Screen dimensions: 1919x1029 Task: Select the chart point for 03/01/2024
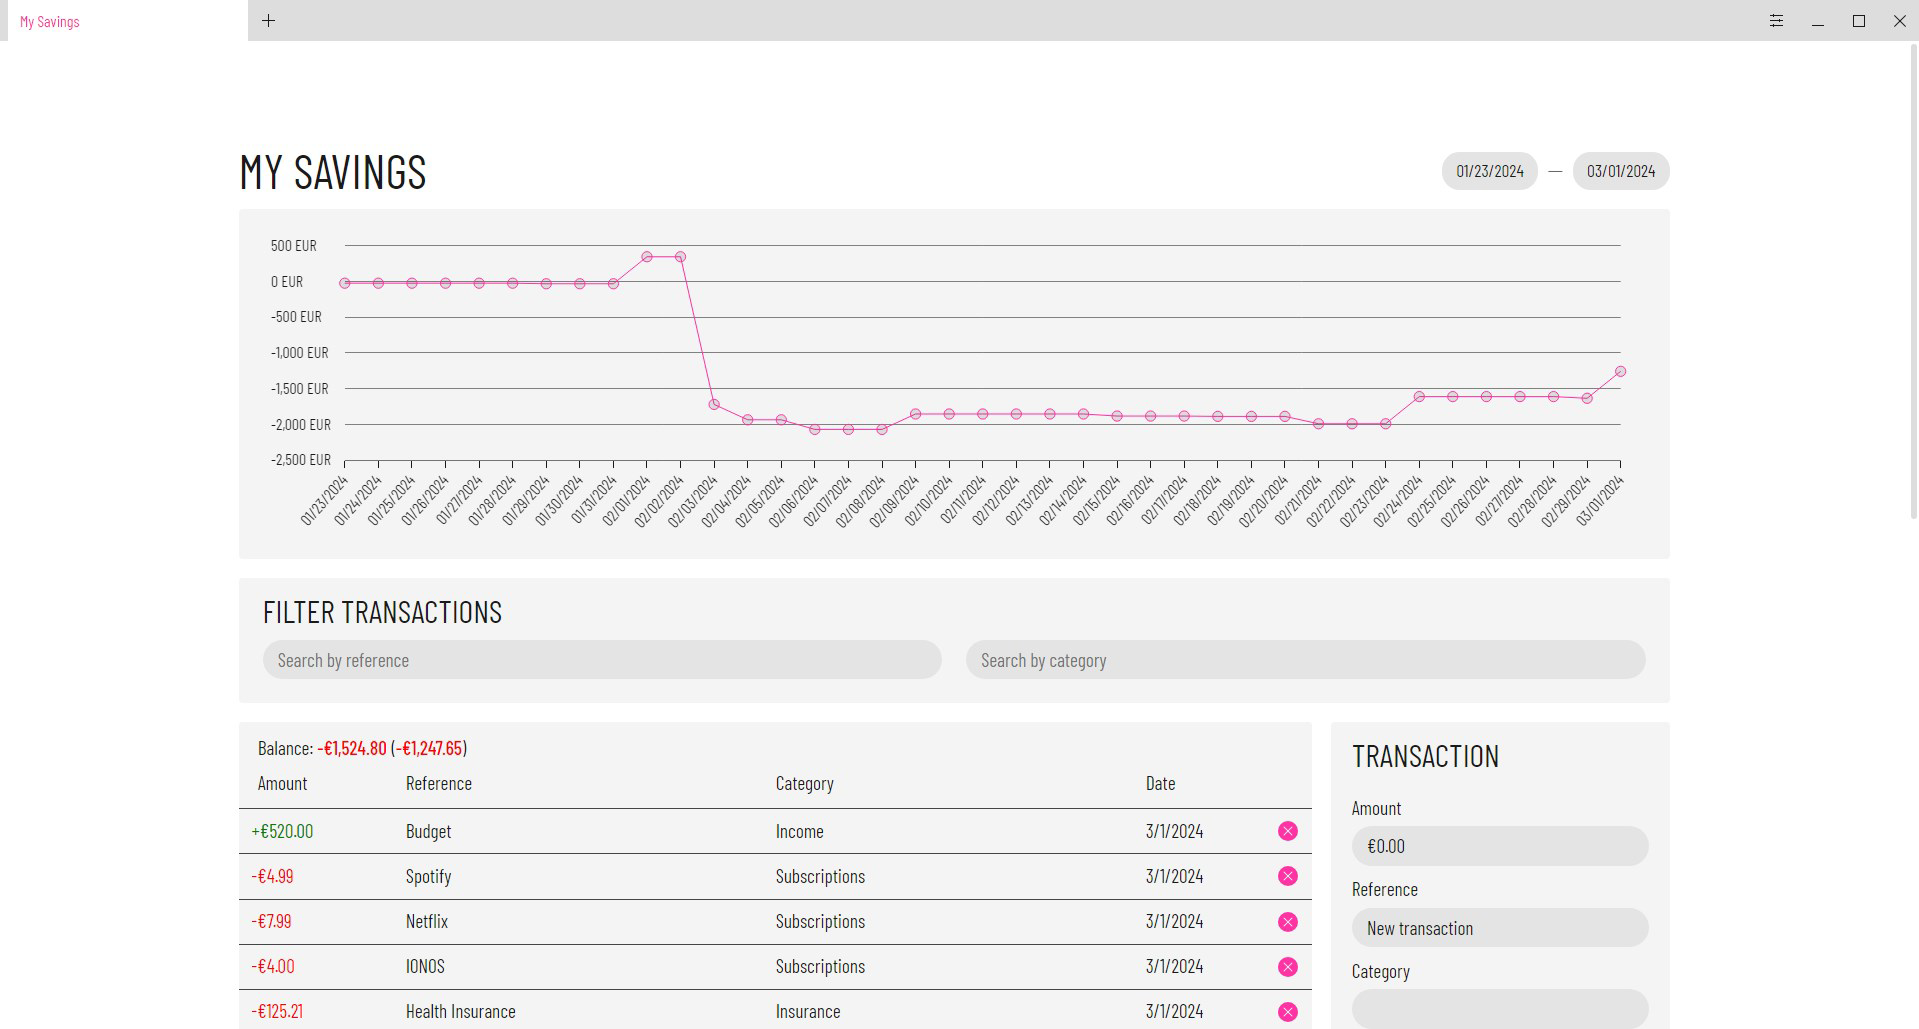point(1620,372)
